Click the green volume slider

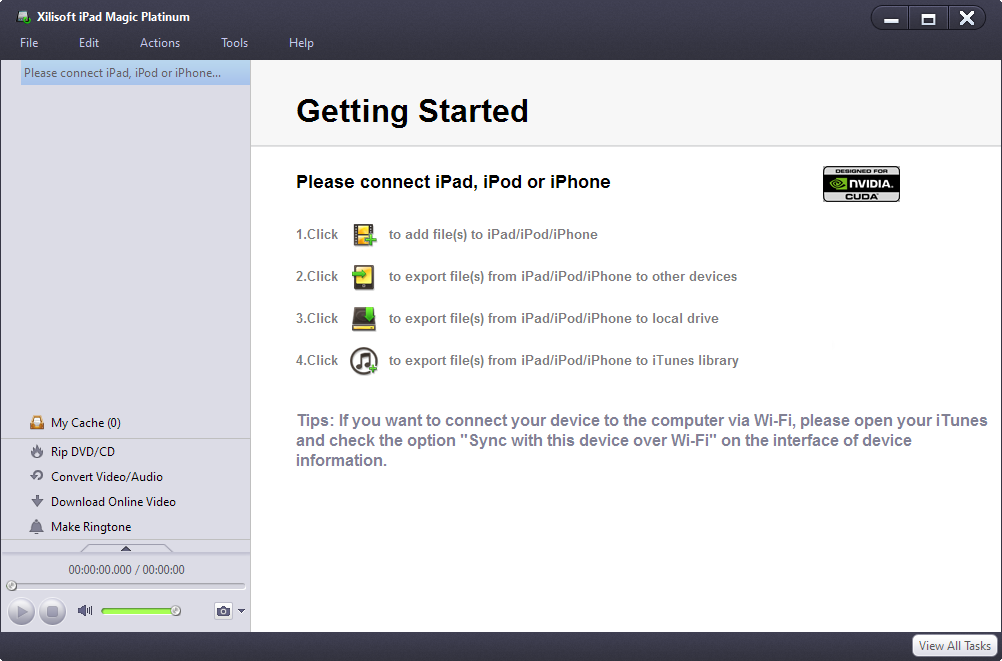click(138, 611)
